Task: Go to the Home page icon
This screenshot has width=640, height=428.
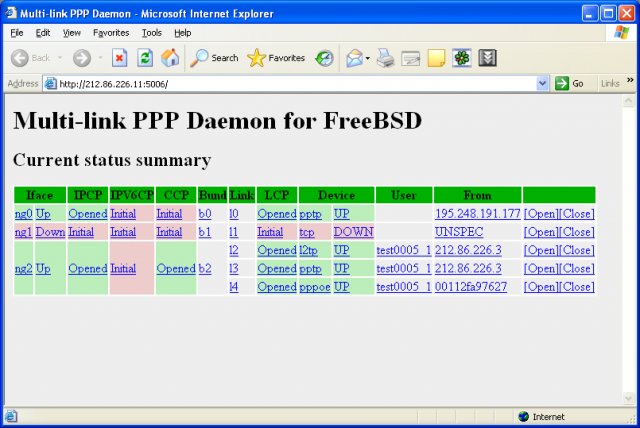Action: pyautogui.click(x=171, y=58)
